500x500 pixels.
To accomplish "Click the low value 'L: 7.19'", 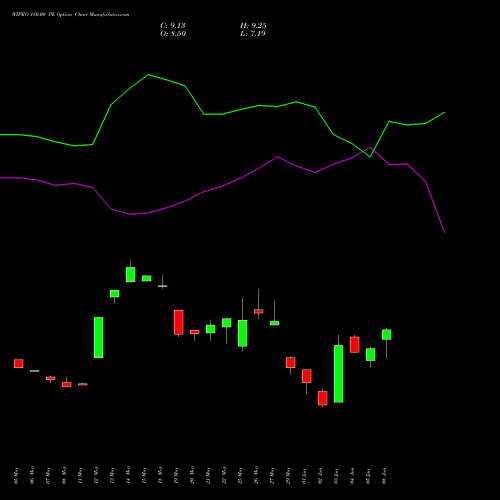I will tap(253, 34).
